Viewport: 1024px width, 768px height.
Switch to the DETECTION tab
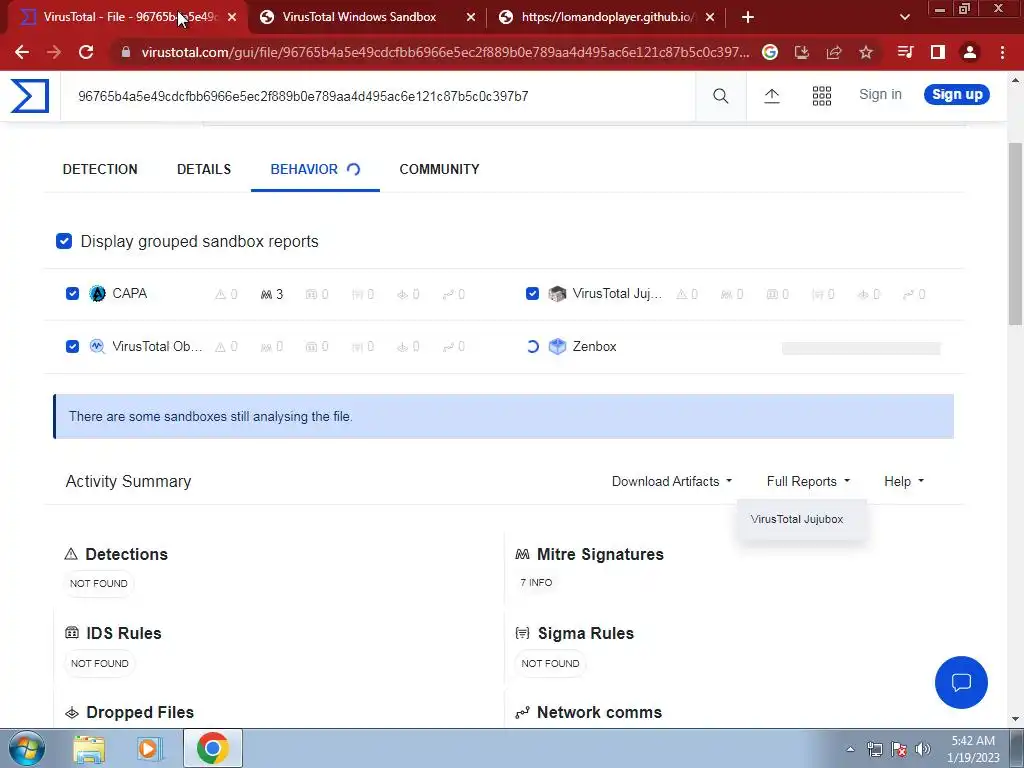(x=100, y=169)
